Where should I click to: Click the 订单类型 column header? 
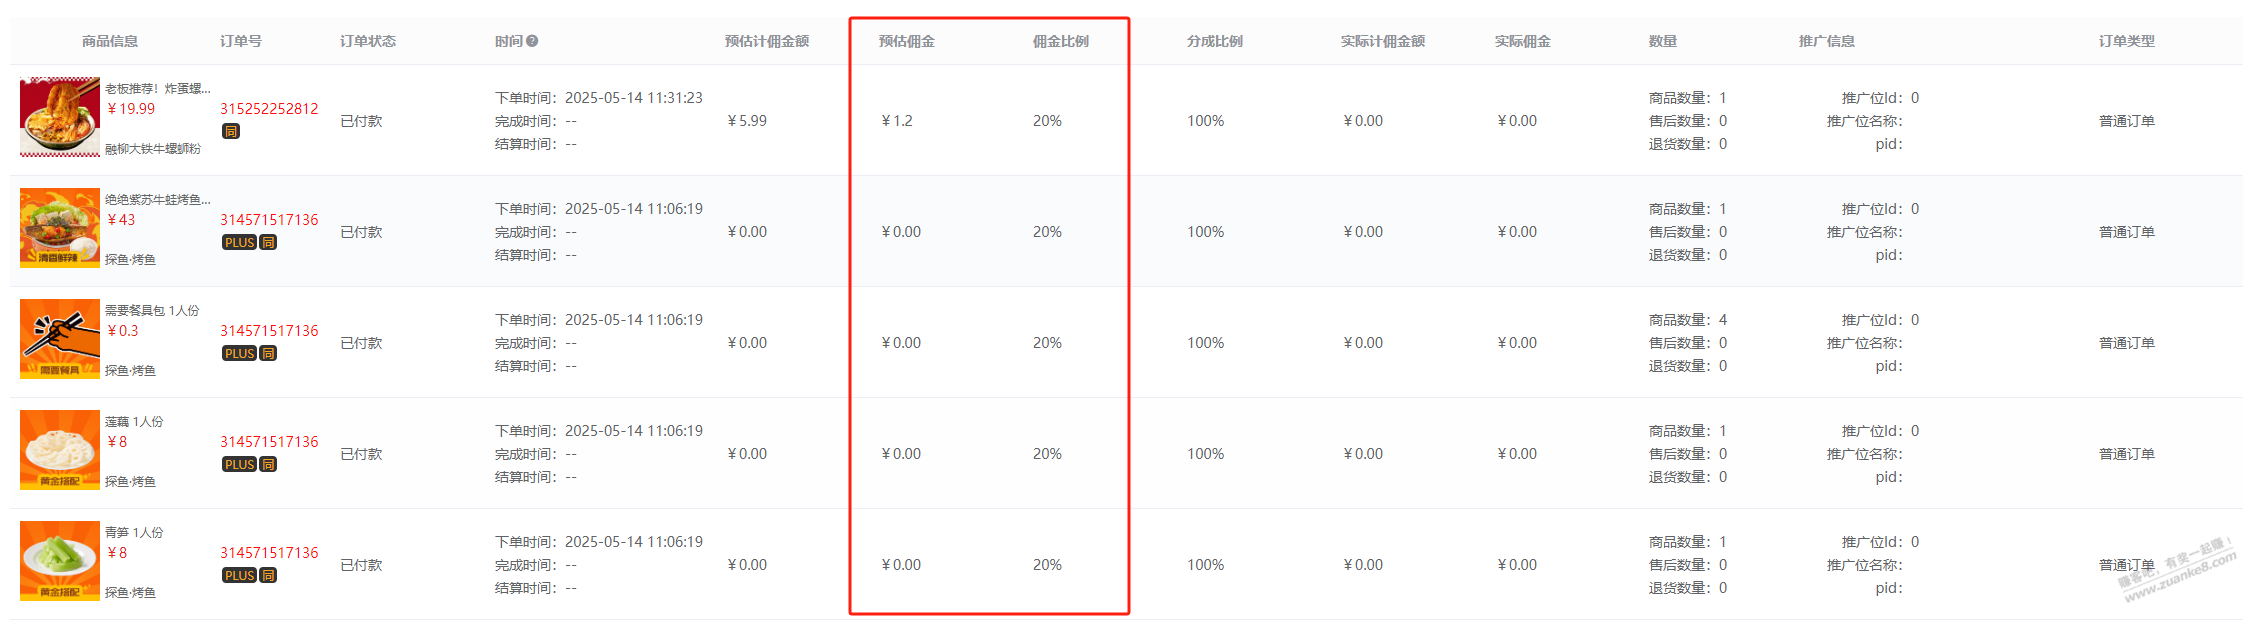pos(2127,41)
